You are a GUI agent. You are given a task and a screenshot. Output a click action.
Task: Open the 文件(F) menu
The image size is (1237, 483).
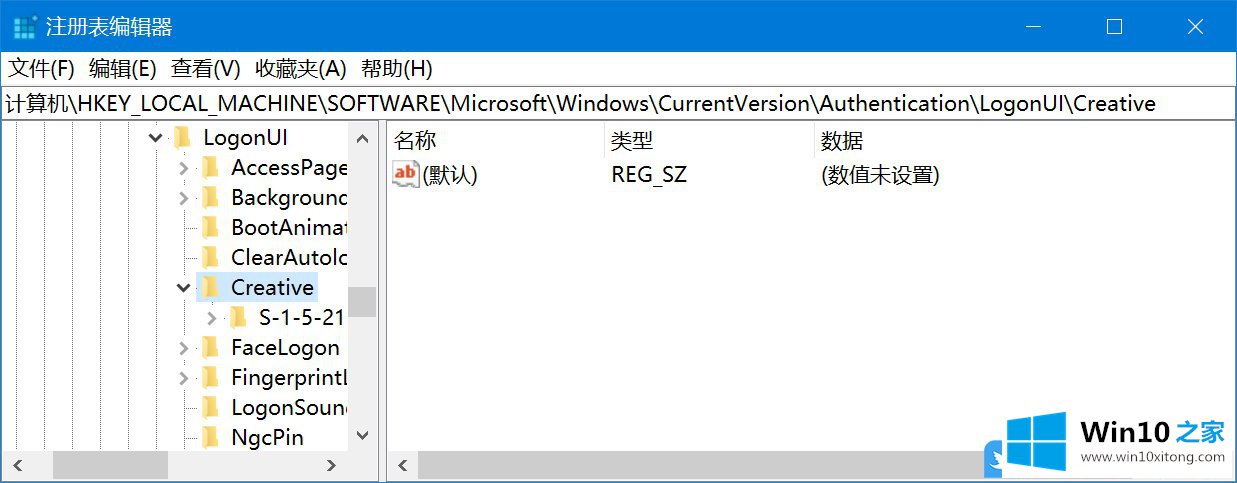pos(42,69)
